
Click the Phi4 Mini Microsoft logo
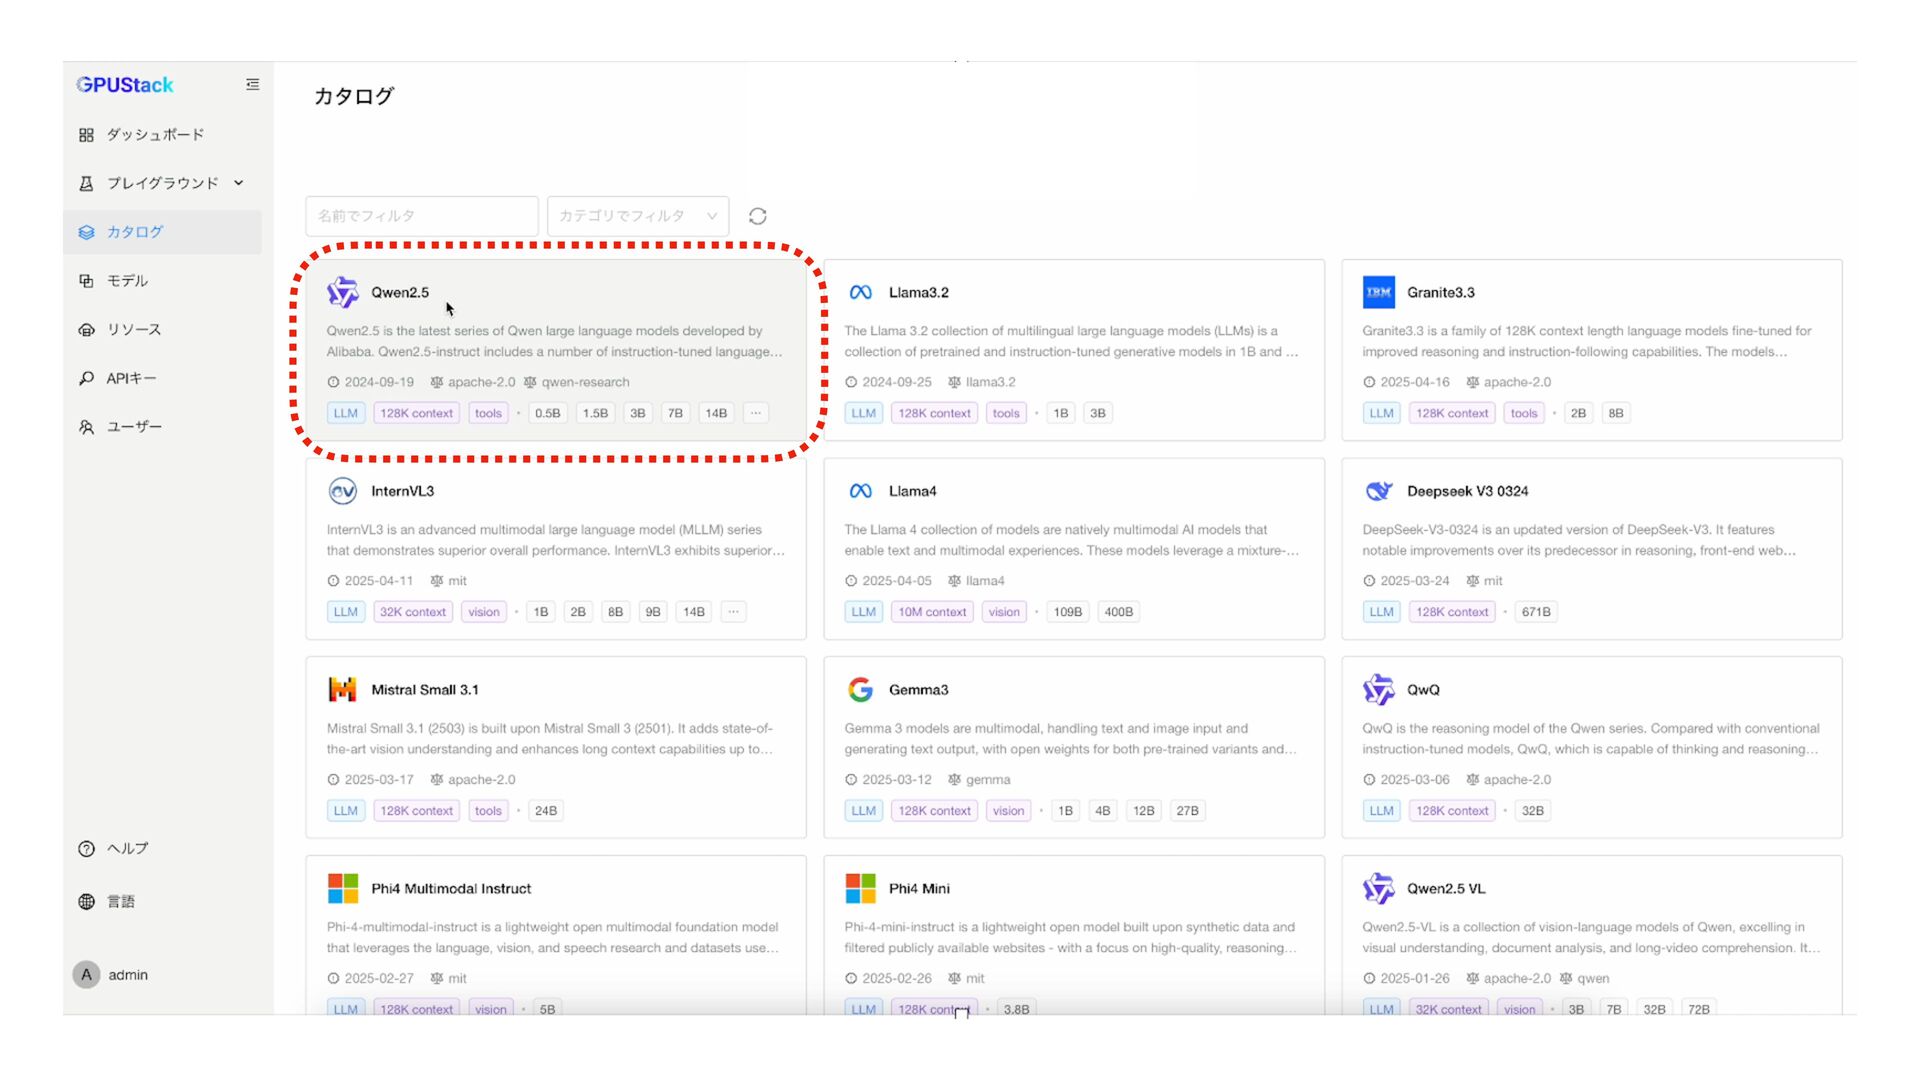[x=861, y=888]
